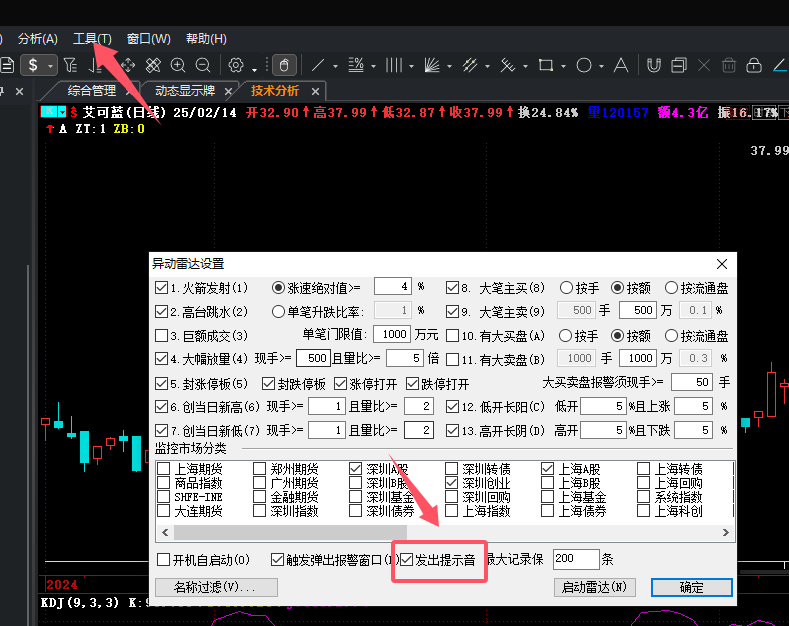Click the padlock lock drawings icon
The width and height of the screenshot is (789, 626).
(754, 65)
